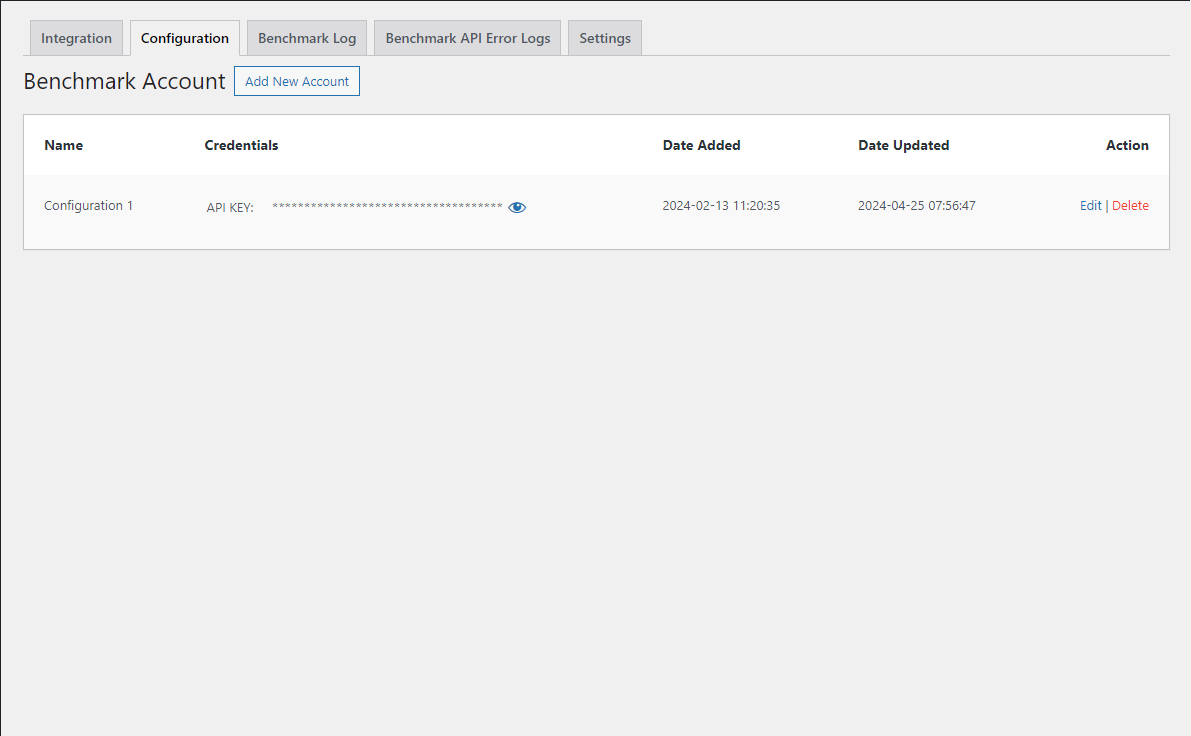Click the Name column header
Viewport: 1191px width, 736px height.
[x=64, y=145]
